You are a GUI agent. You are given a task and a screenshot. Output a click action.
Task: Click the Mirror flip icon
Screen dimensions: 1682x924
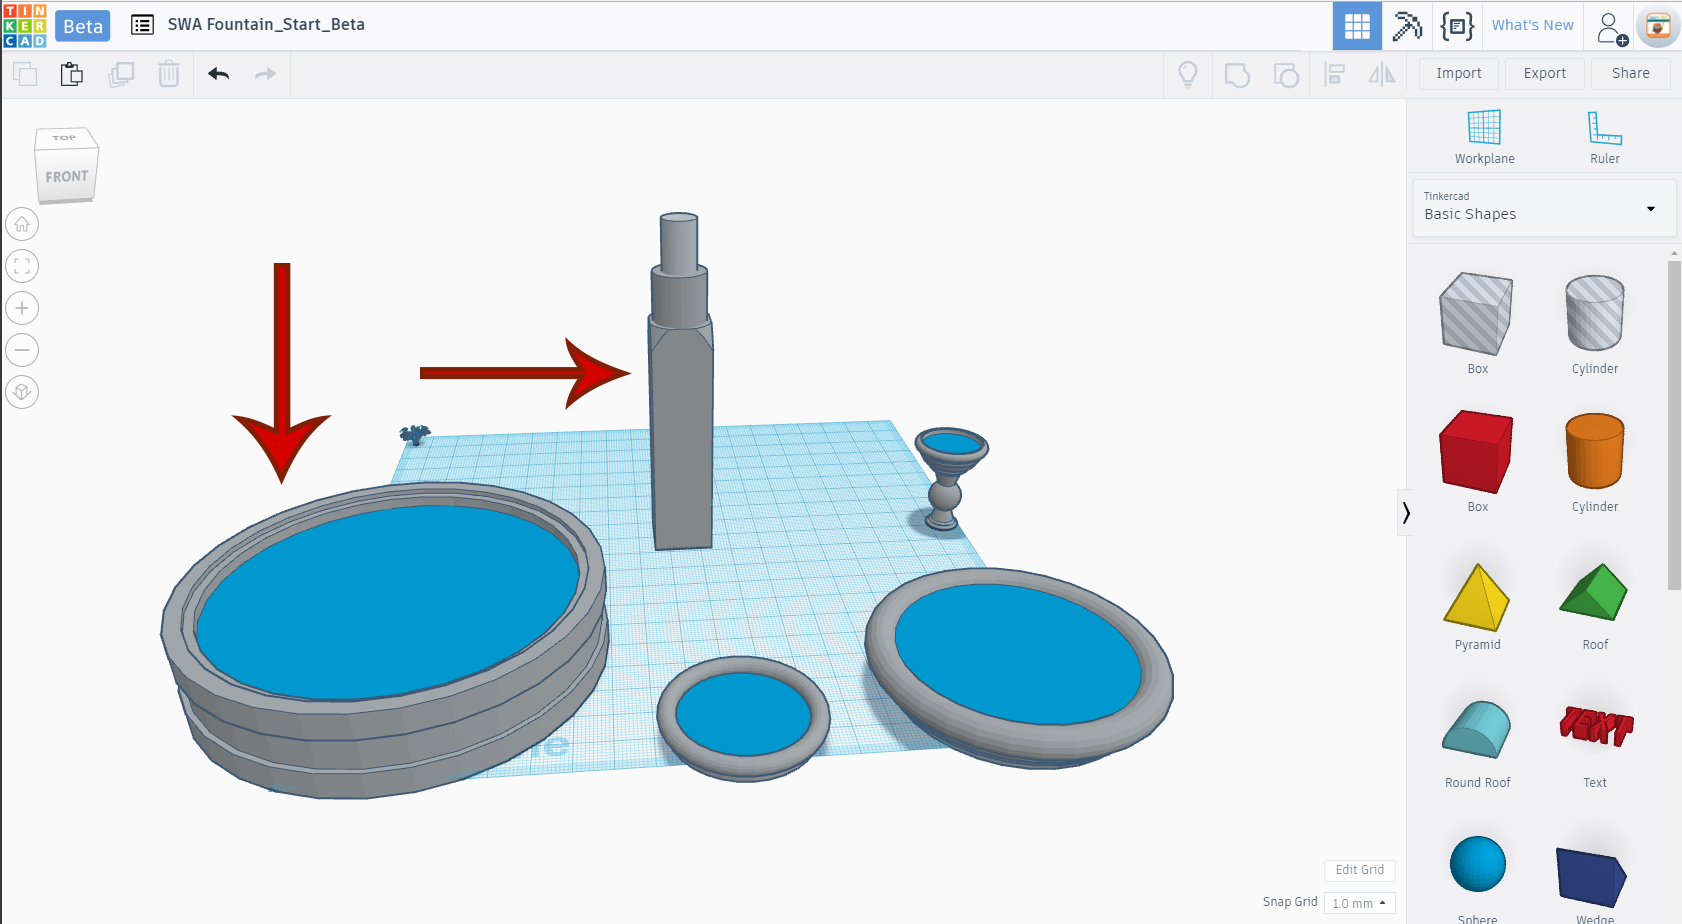pos(1382,74)
